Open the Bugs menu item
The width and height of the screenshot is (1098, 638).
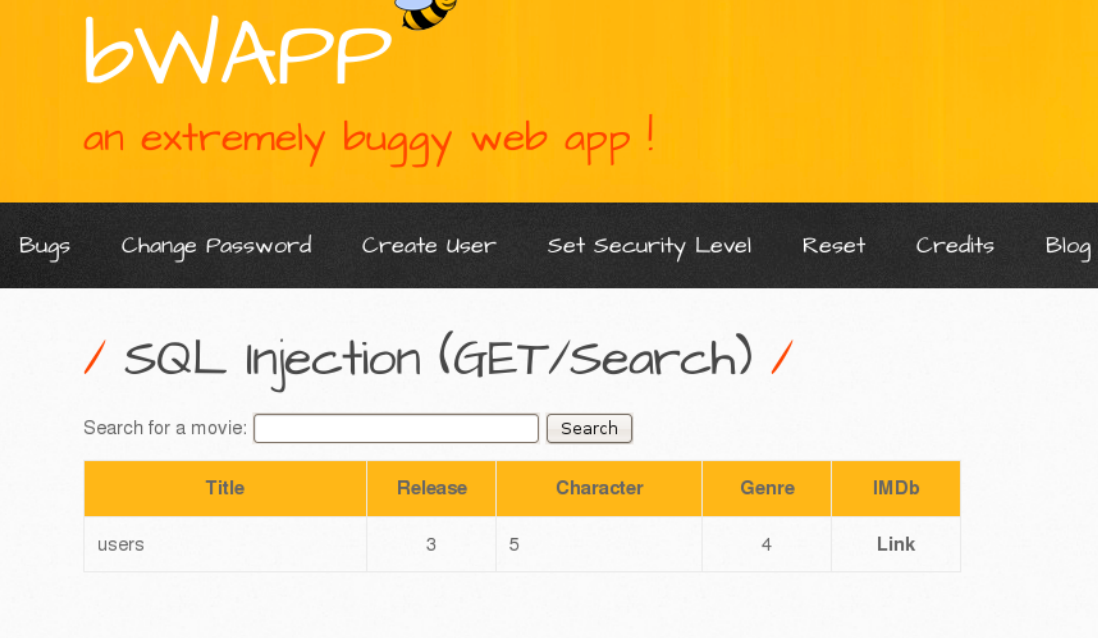[x=44, y=247]
